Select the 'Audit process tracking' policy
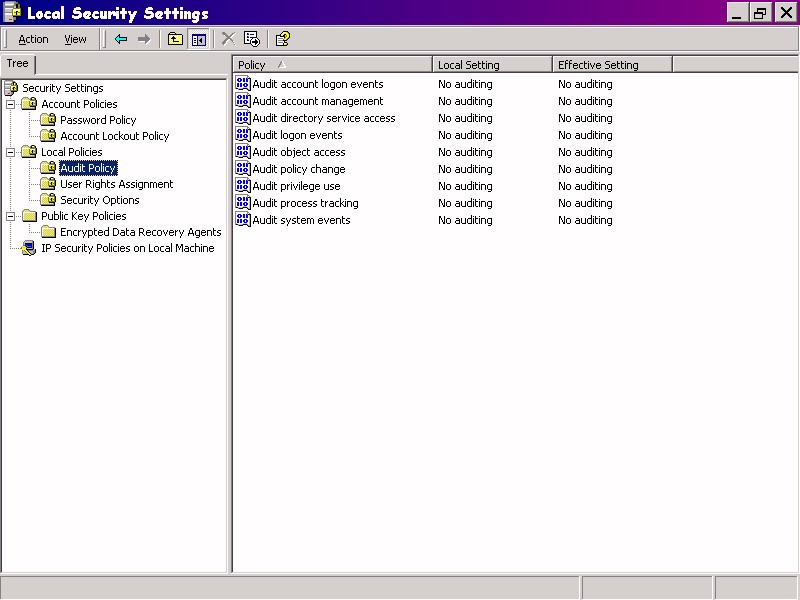 pos(305,203)
